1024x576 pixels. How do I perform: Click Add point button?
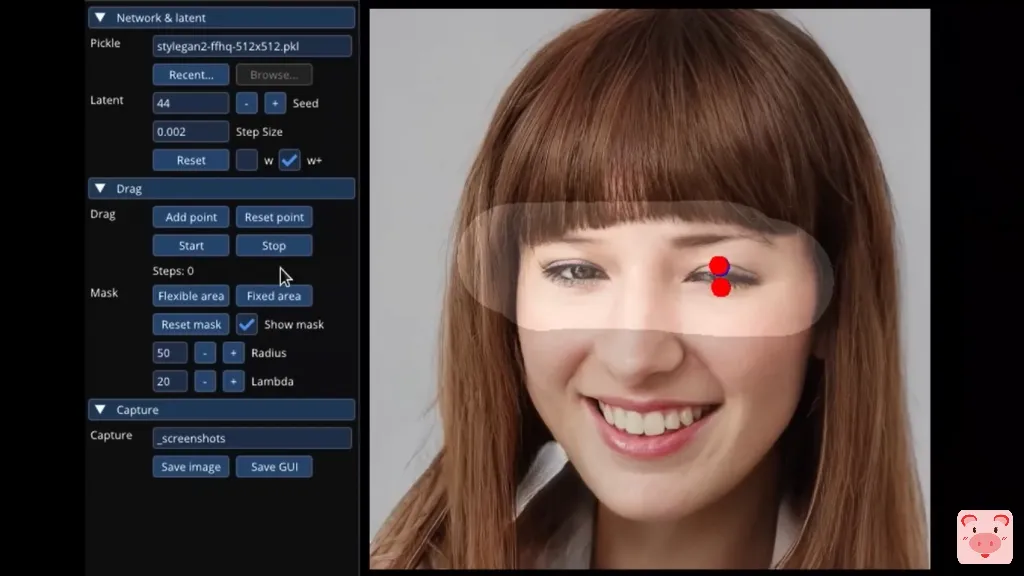point(191,217)
